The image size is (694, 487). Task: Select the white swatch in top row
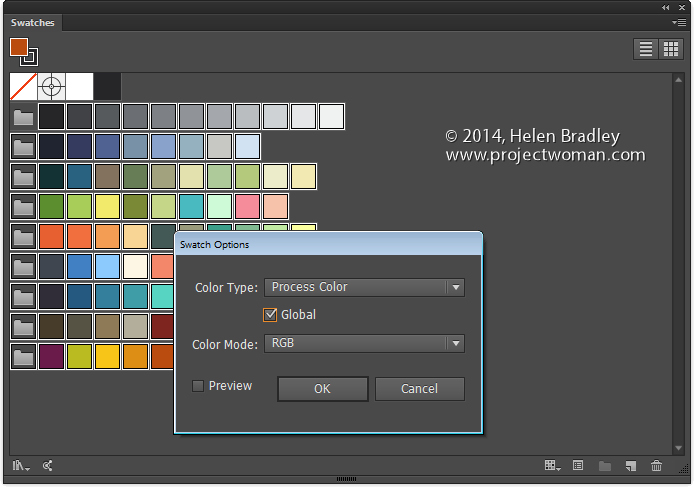tap(79, 86)
